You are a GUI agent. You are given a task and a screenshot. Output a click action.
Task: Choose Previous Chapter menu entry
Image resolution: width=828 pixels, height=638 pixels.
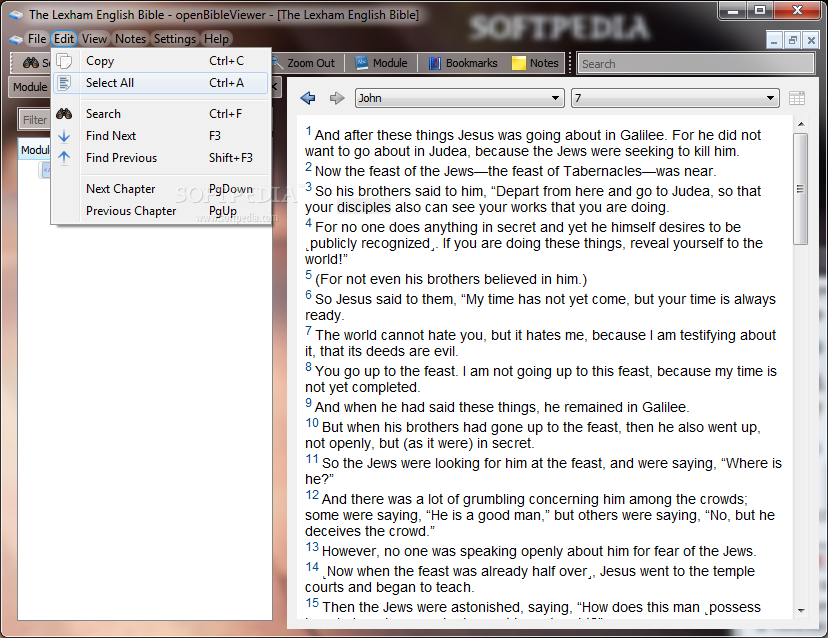pyautogui.click(x=161, y=211)
